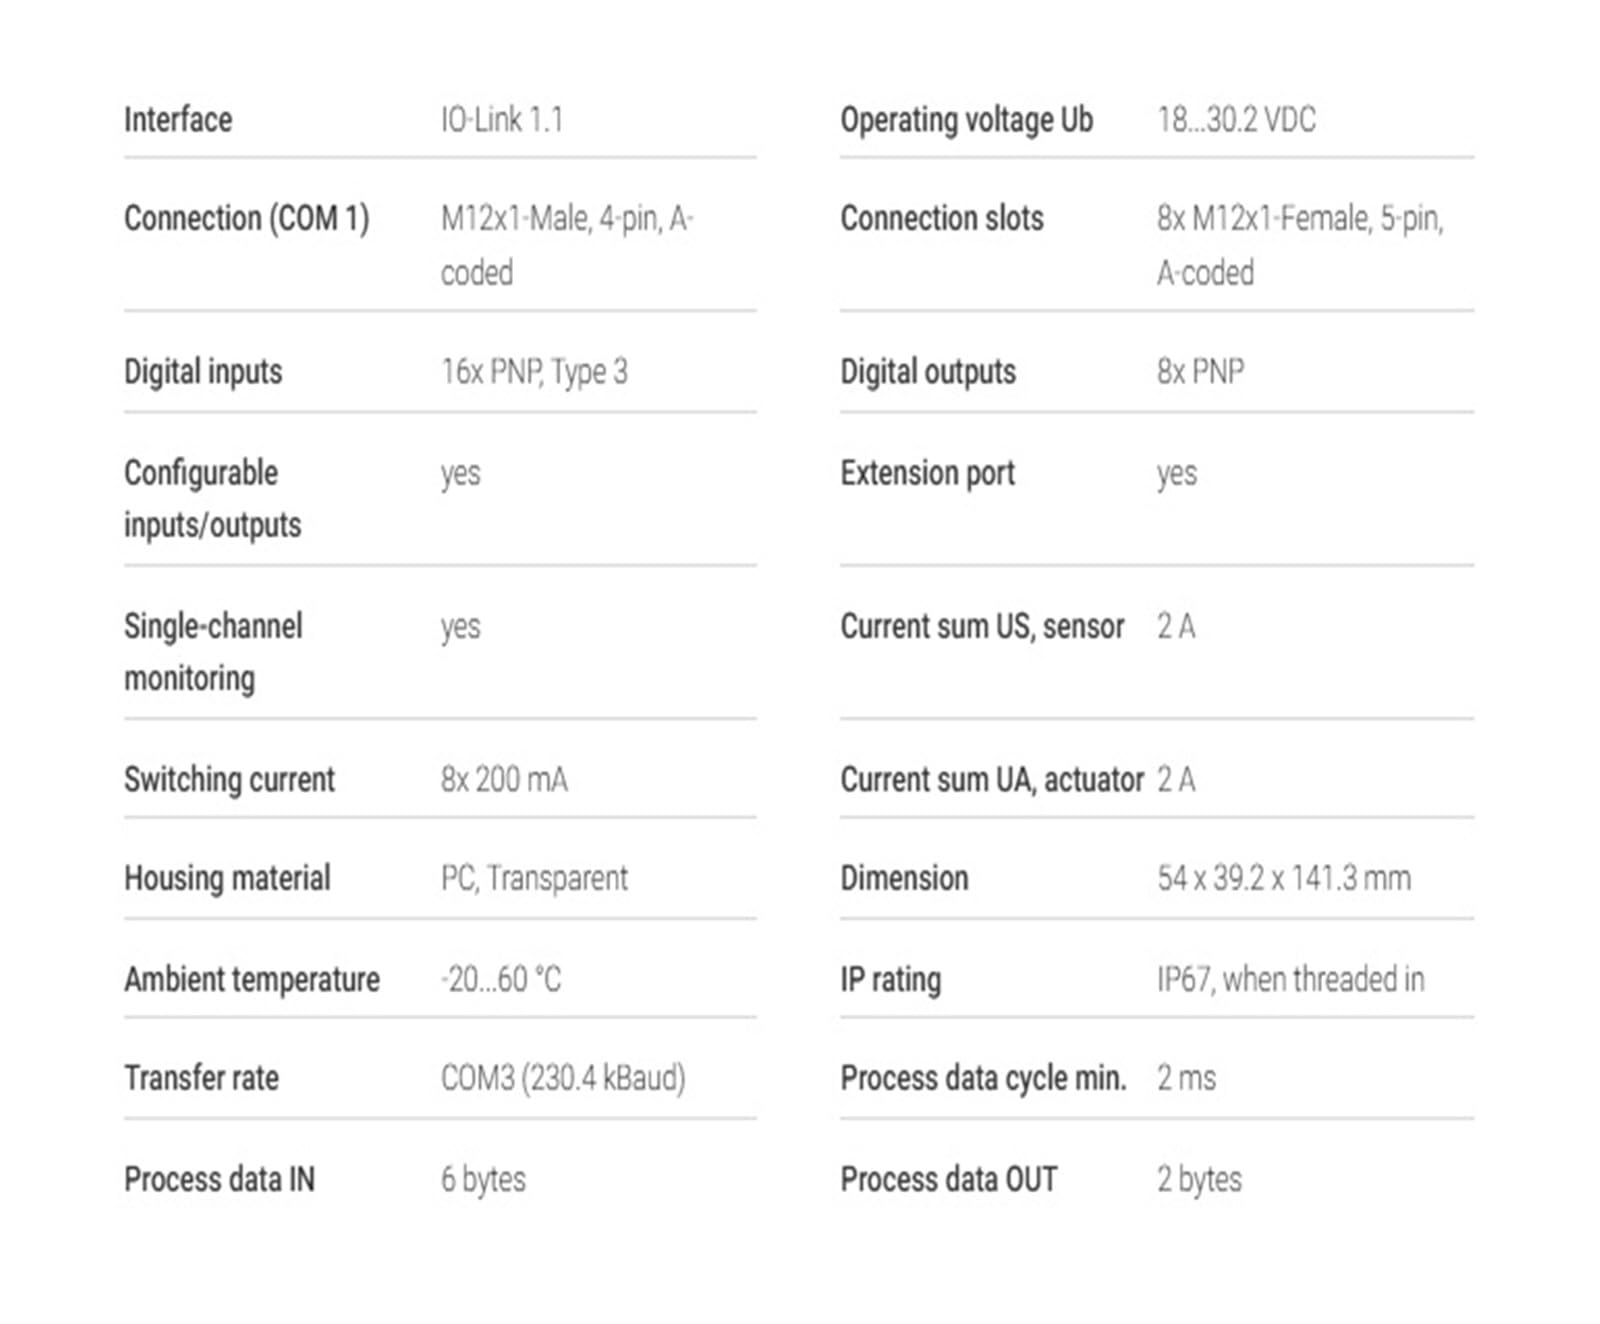1600x1324 pixels.
Task: Click the Digital outputs label
Action: [x=927, y=372]
